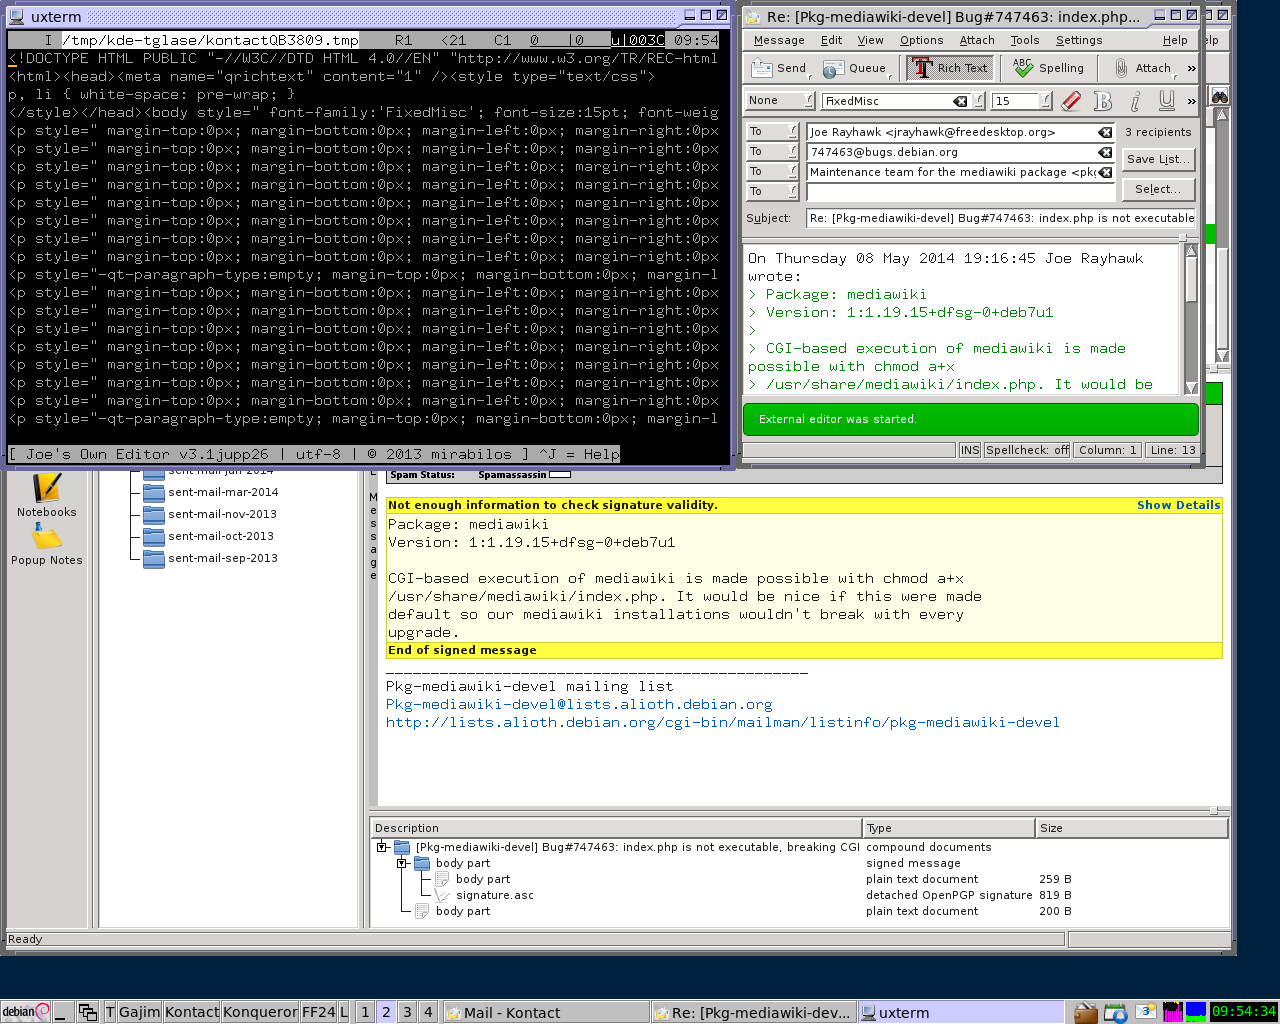Click the Select... recipients button

[1158, 190]
